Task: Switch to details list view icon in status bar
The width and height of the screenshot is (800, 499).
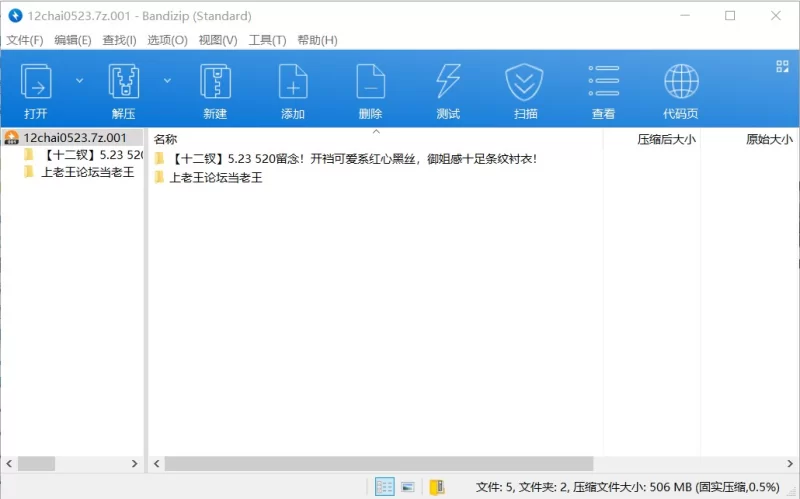Action: (384, 487)
